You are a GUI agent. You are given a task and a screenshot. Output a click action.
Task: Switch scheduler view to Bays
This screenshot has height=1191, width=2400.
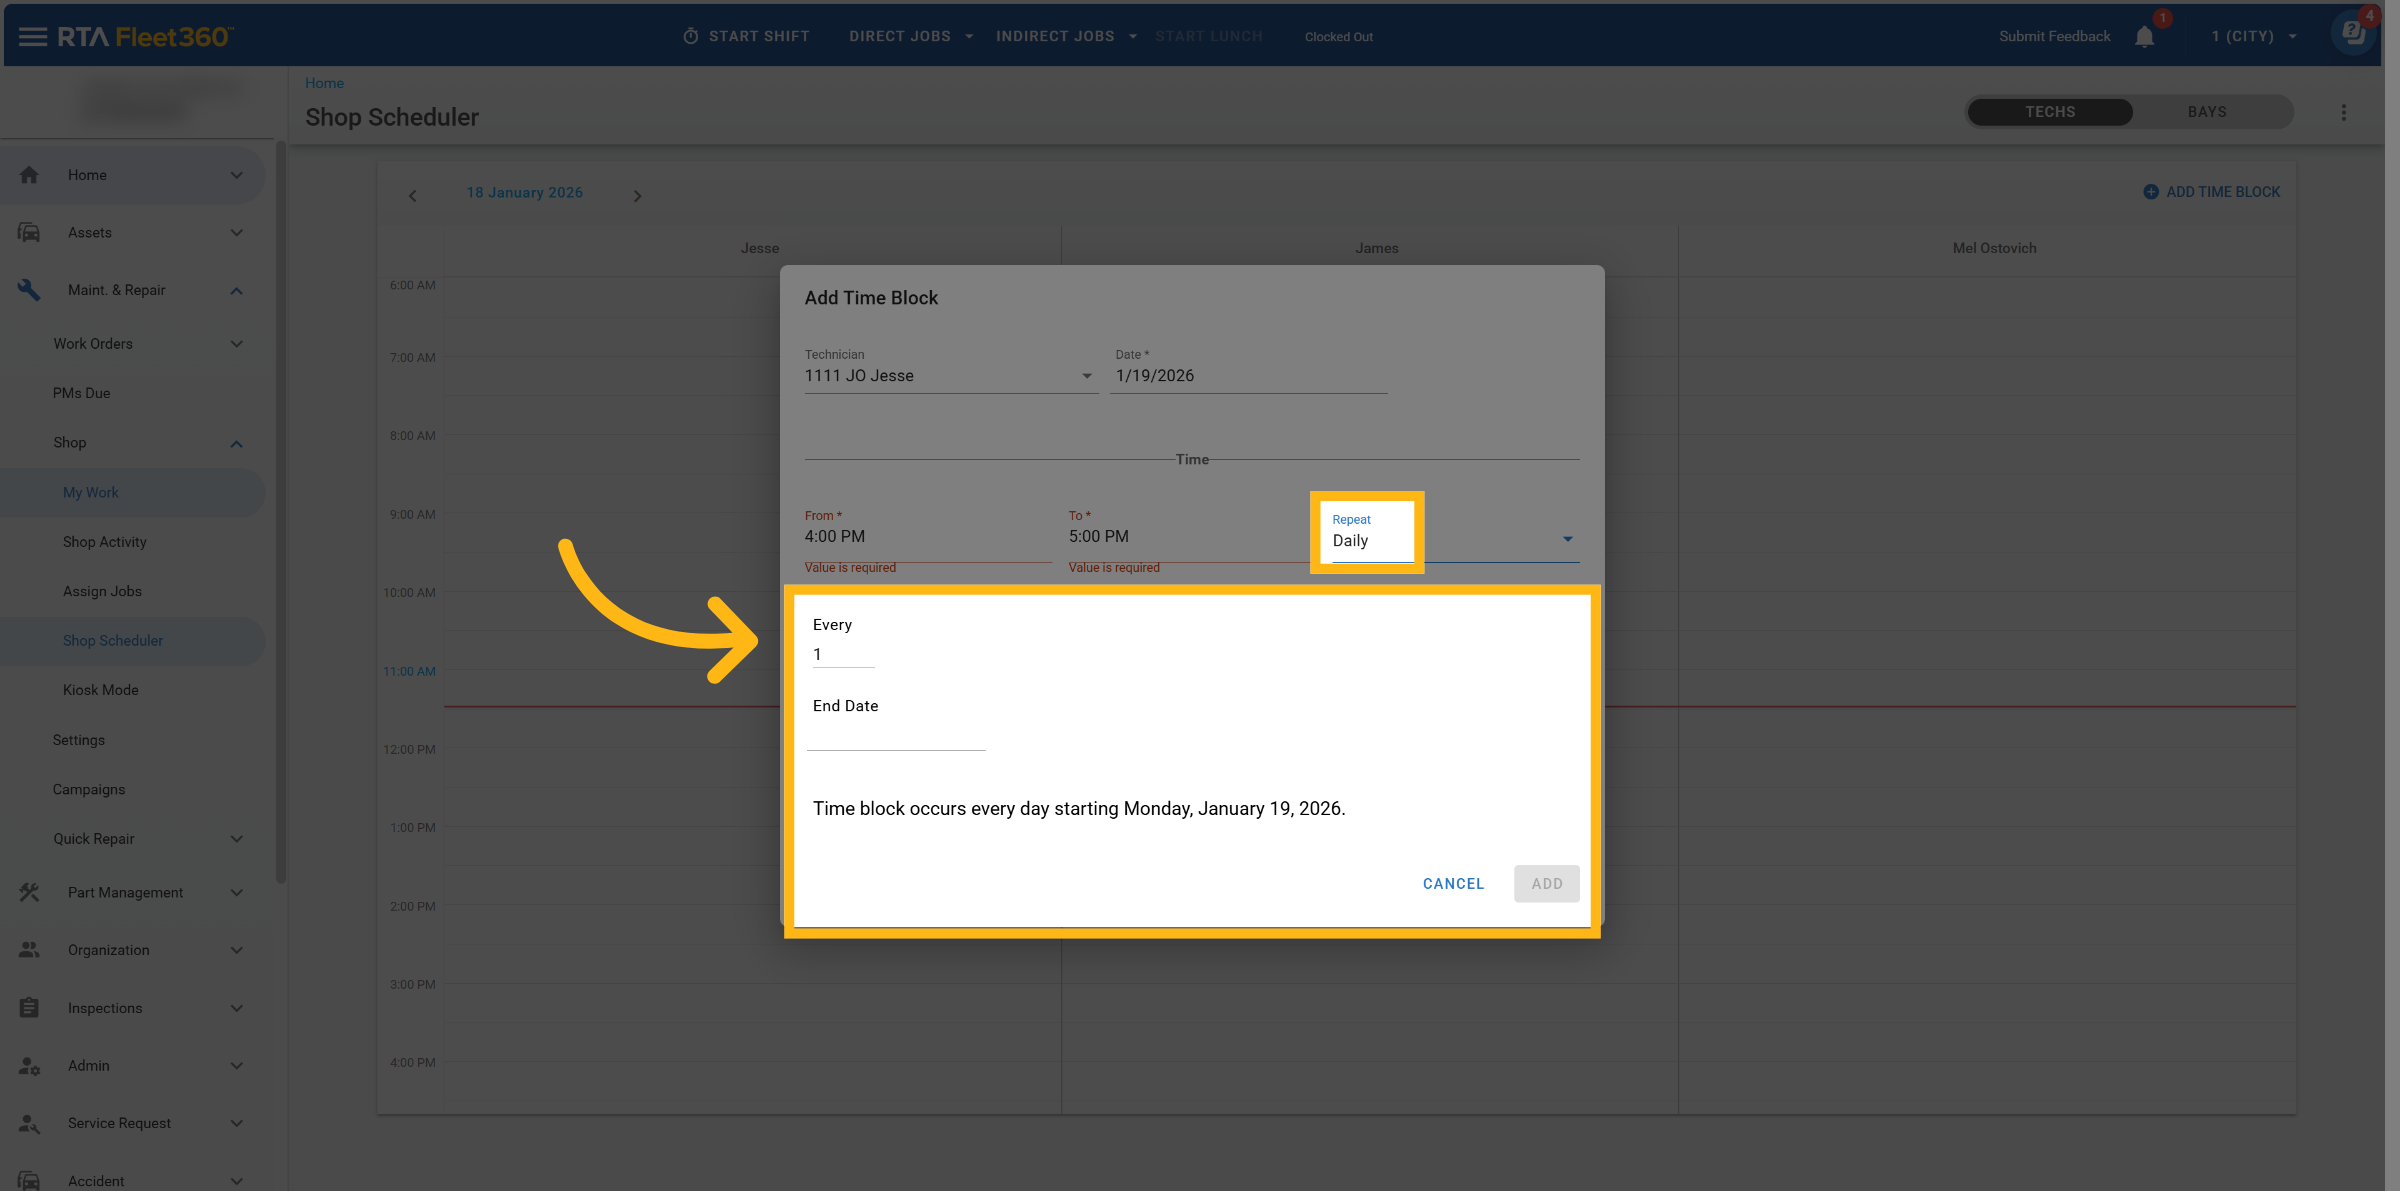pos(2206,112)
